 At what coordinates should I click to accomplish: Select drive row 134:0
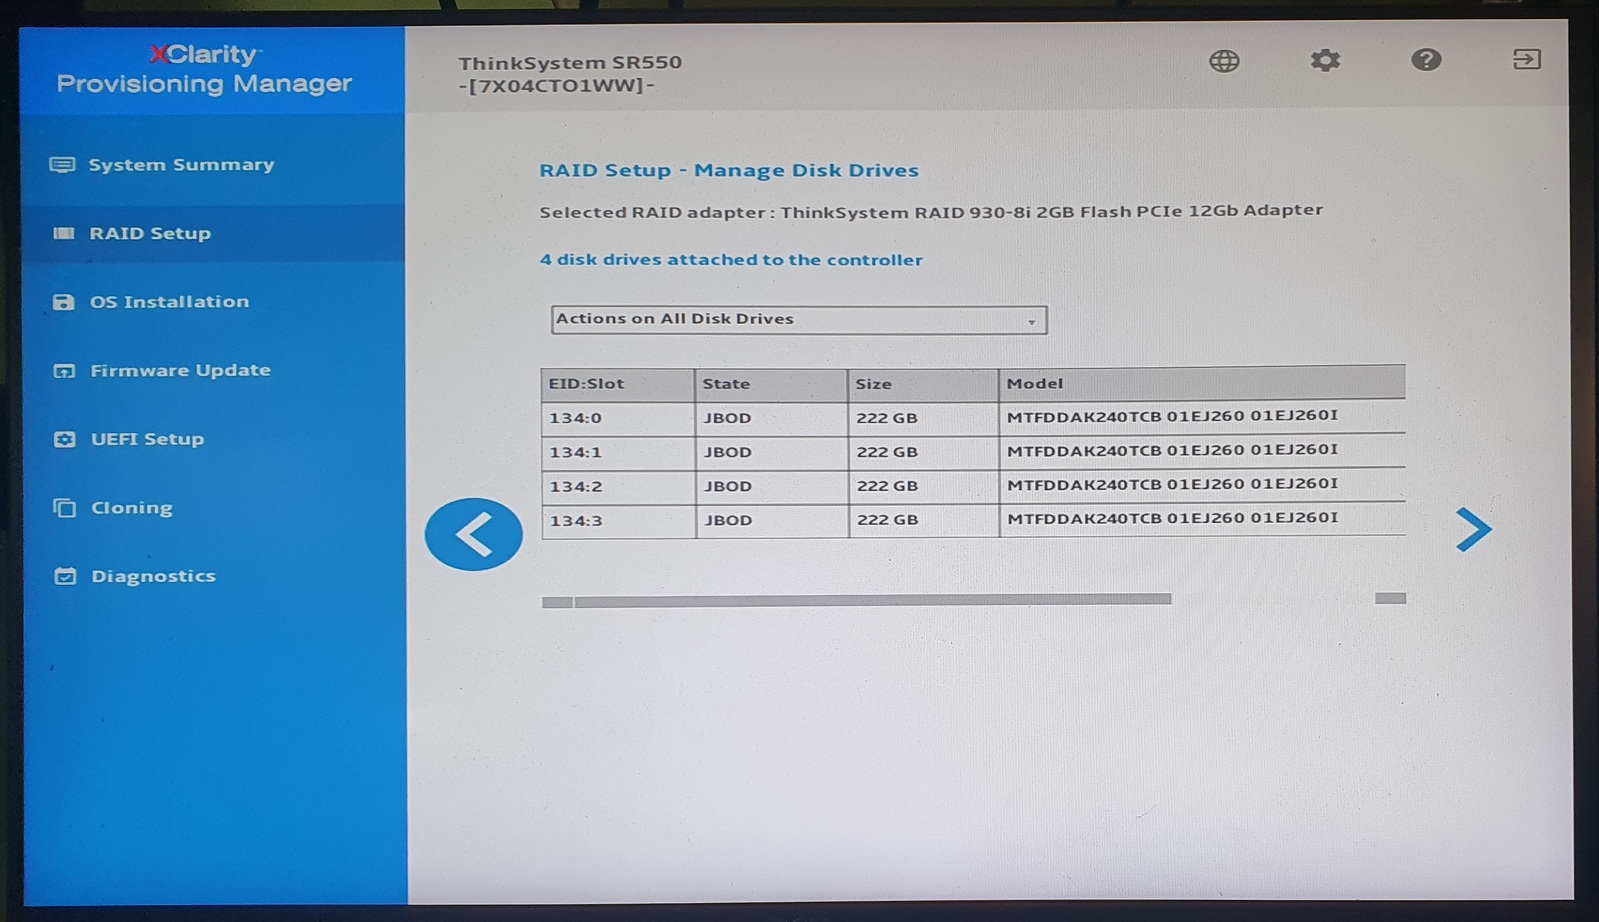[973, 418]
